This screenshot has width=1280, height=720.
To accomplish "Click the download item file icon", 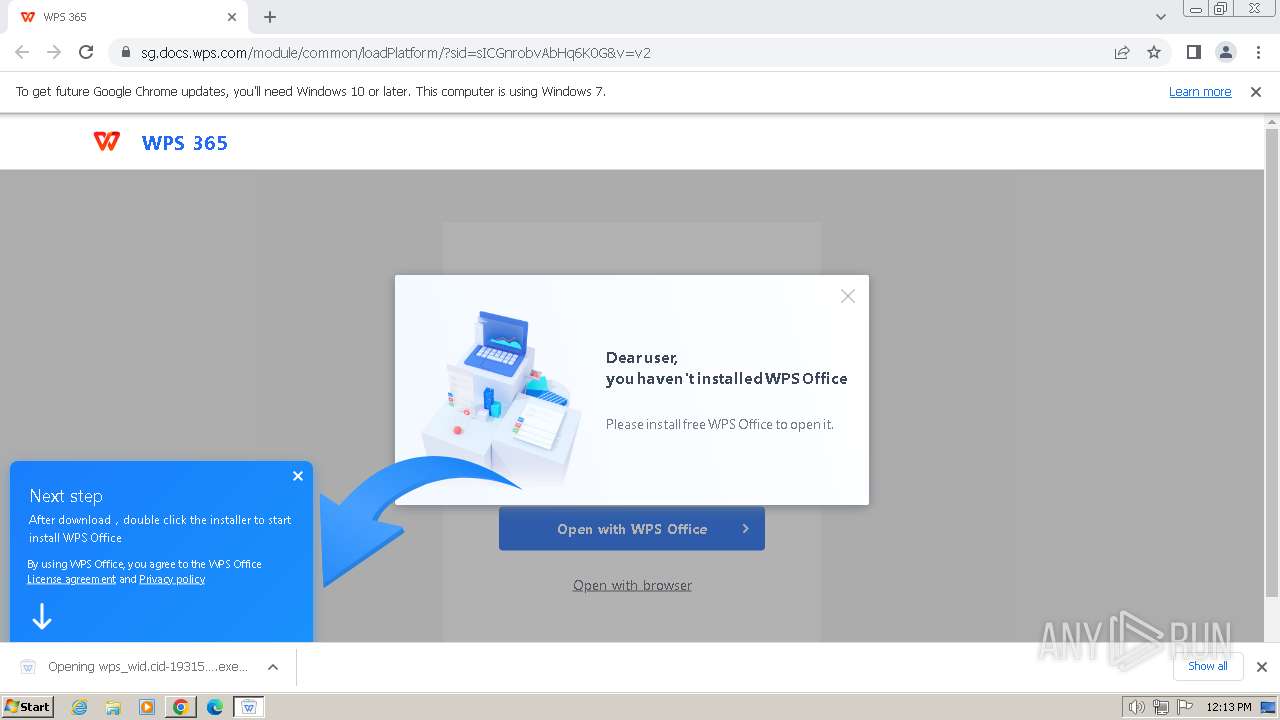I will tap(28, 667).
